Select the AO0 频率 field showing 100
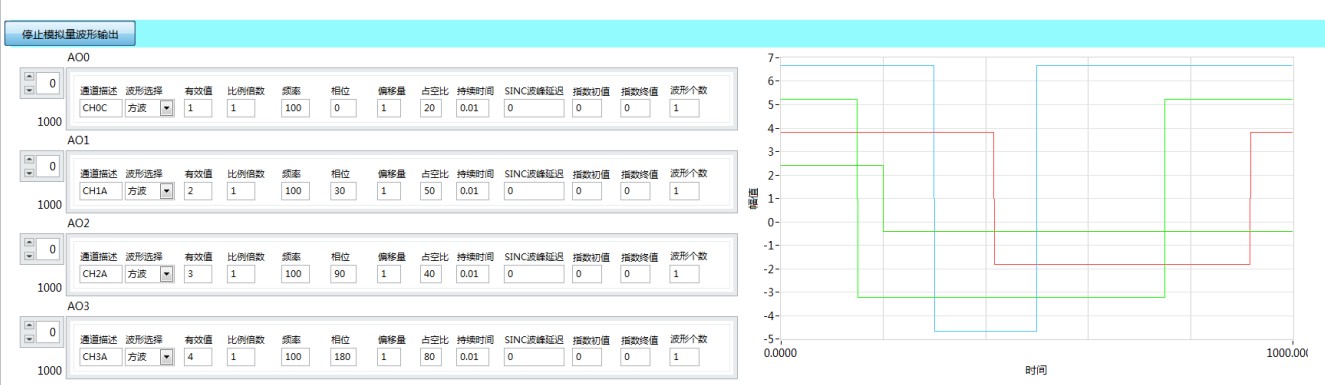The width and height of the screenshot is (1325, 385). coord(295,108)
